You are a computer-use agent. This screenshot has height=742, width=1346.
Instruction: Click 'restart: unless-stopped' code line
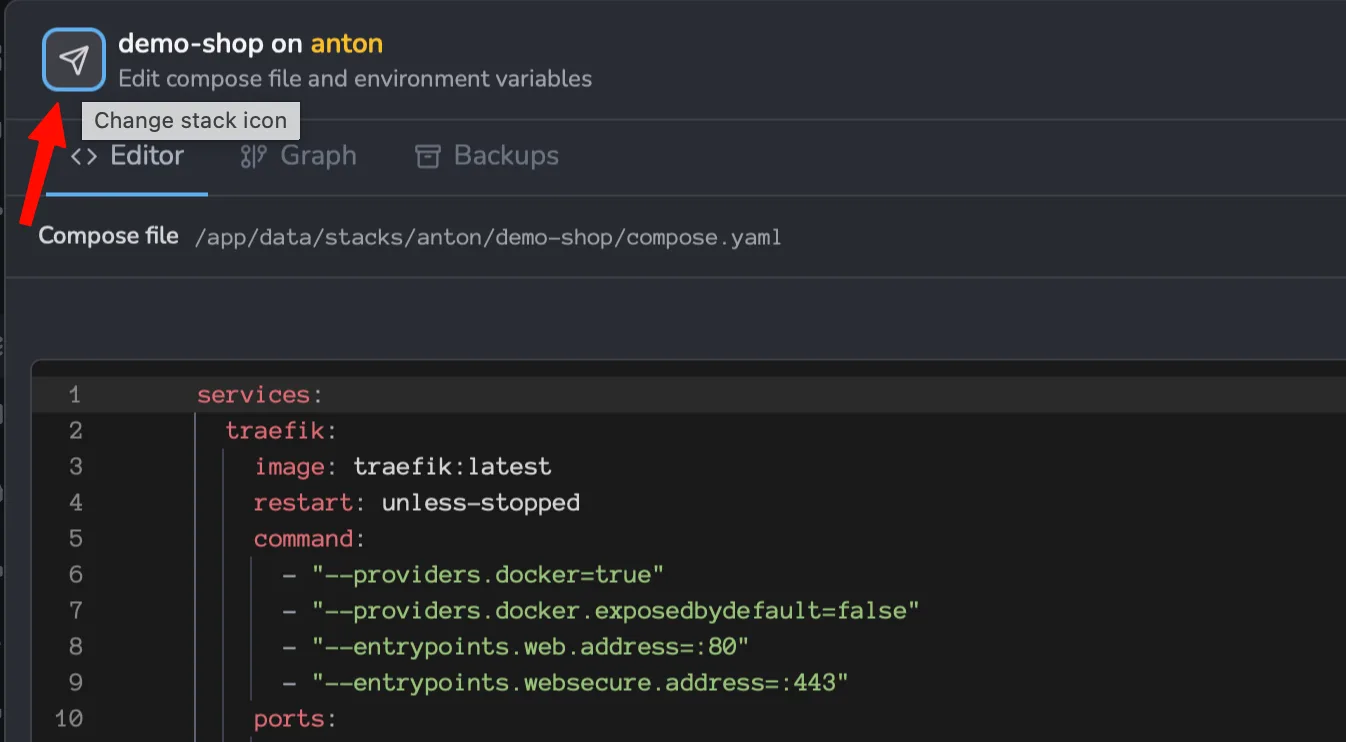[417, 503]
